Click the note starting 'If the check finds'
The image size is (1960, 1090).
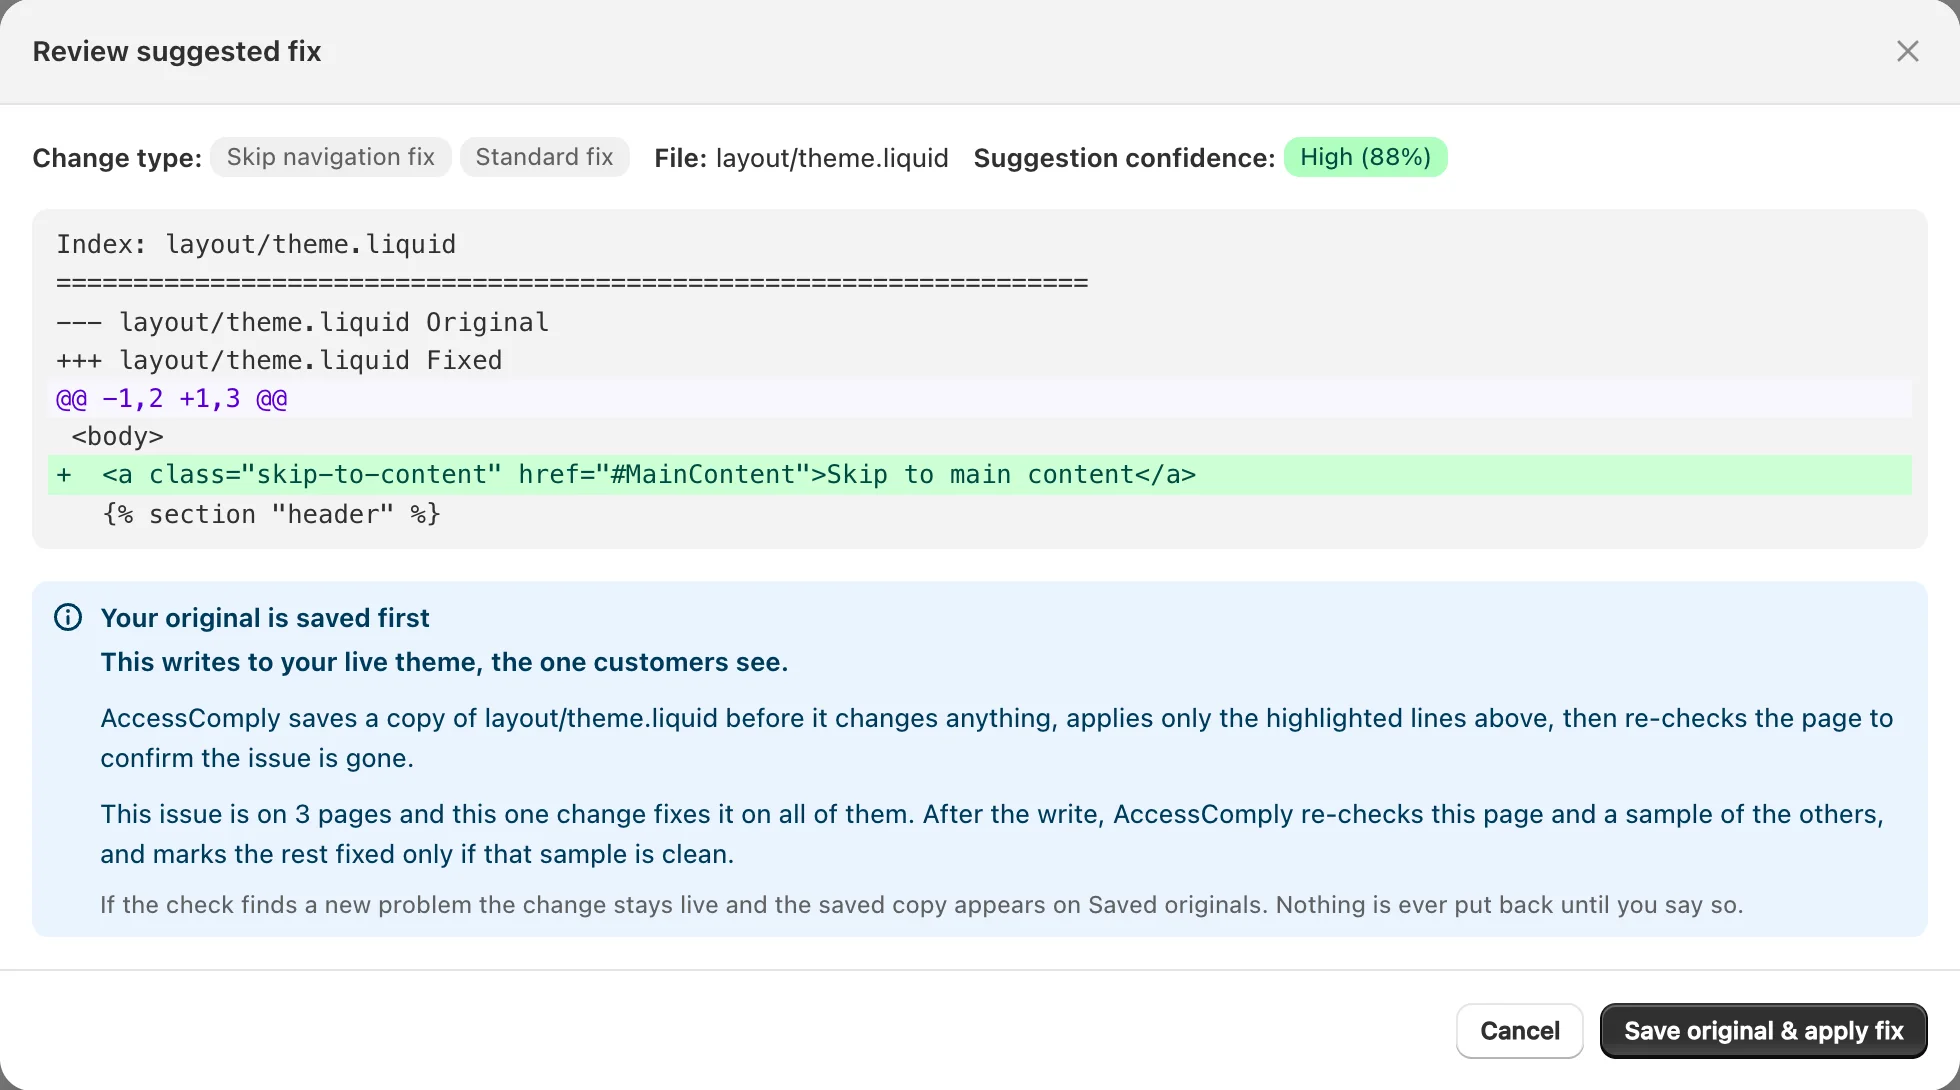921,905
